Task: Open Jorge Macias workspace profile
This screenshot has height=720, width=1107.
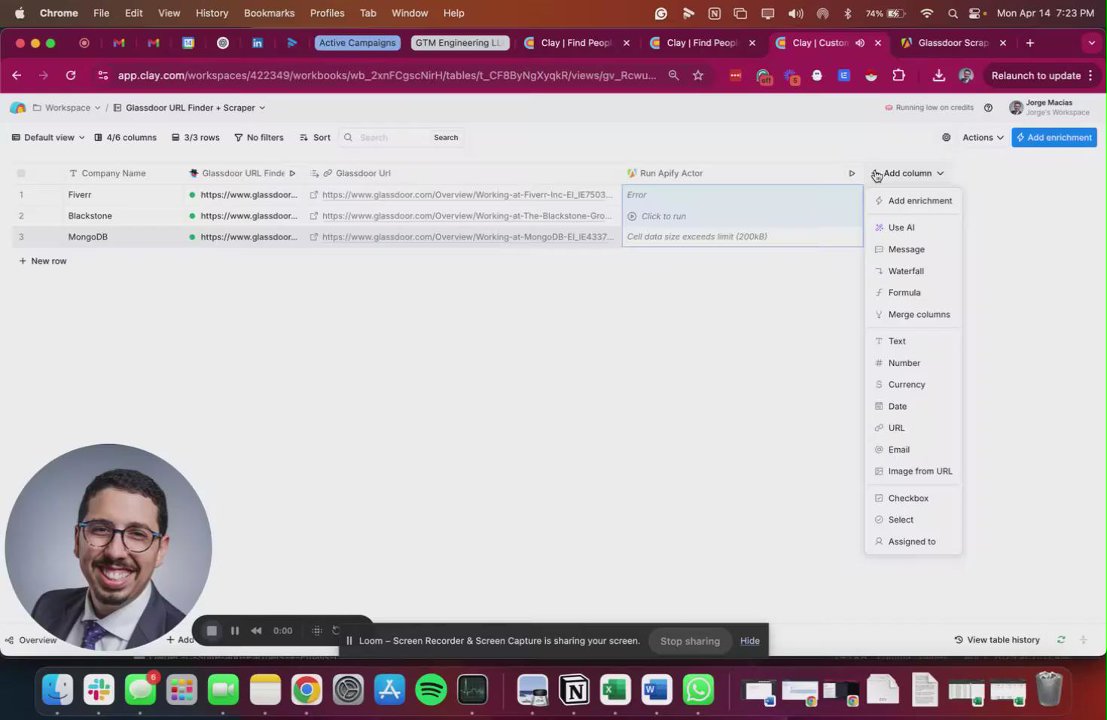Action: [1049, 107]
